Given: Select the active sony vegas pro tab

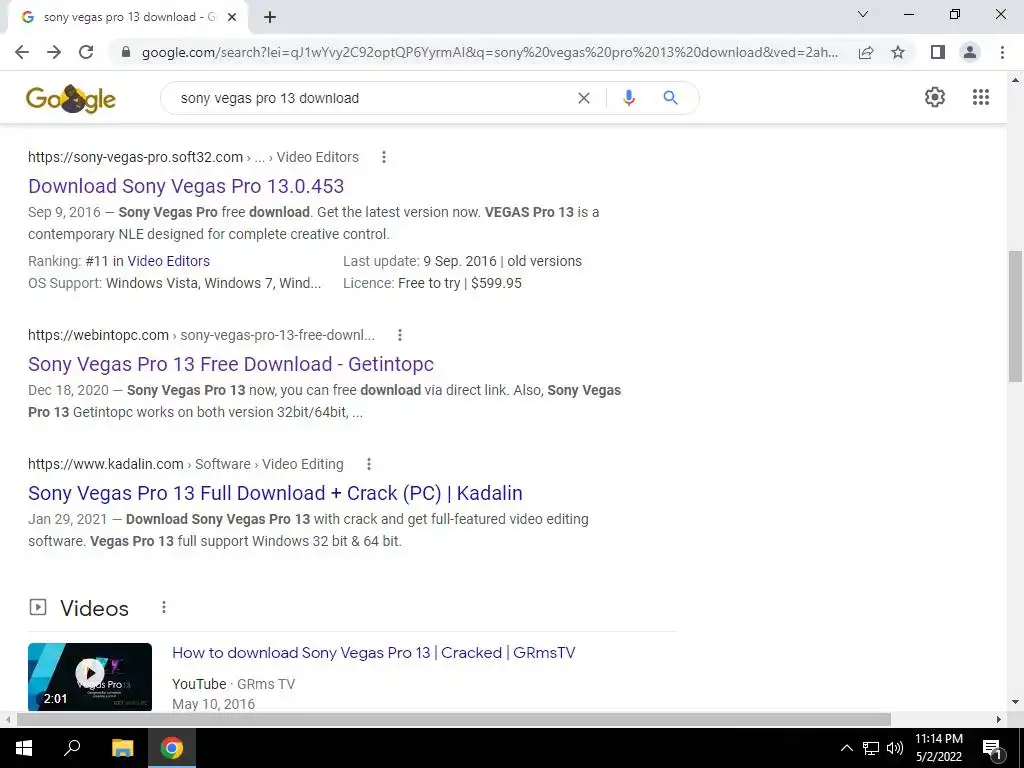Looking at the screenshot, I should point(127,17).
